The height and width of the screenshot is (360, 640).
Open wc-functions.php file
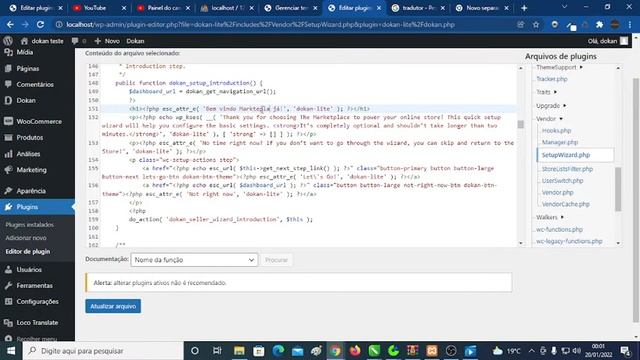(x=559, y=230)
